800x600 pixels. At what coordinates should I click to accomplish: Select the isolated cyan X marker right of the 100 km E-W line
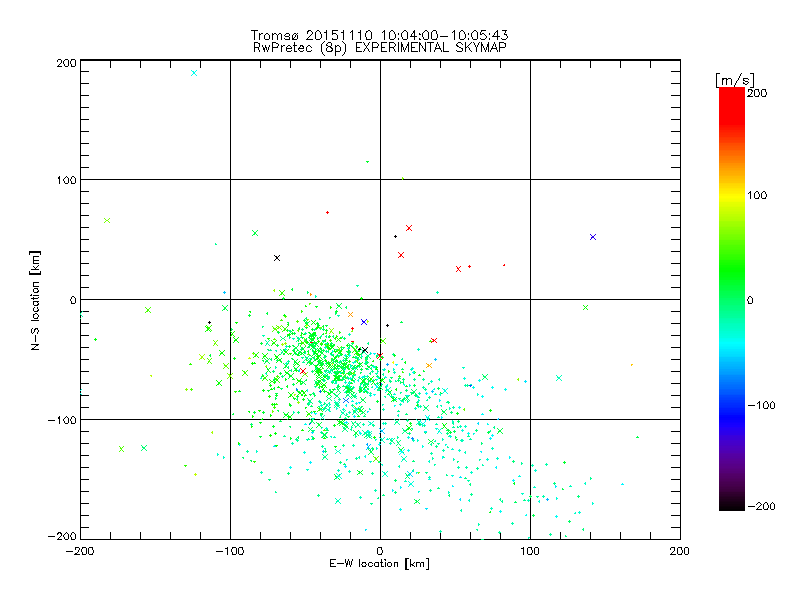tap(559, 378)
